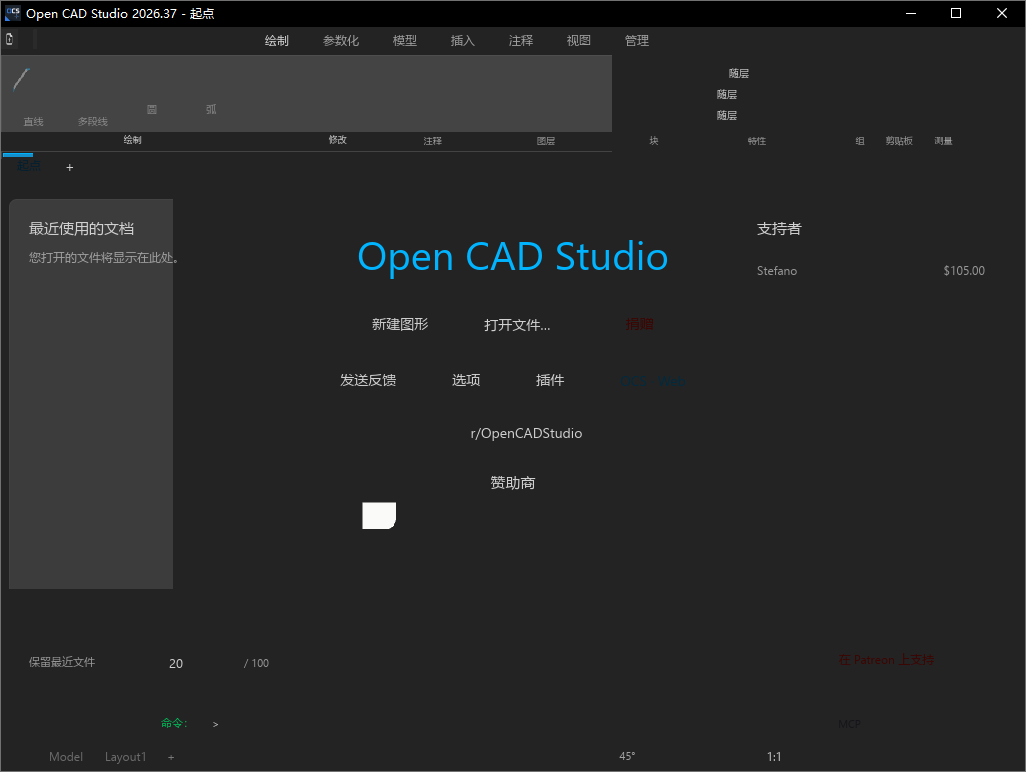Expand the 组 ribbon panel label

tap(860, 141)
